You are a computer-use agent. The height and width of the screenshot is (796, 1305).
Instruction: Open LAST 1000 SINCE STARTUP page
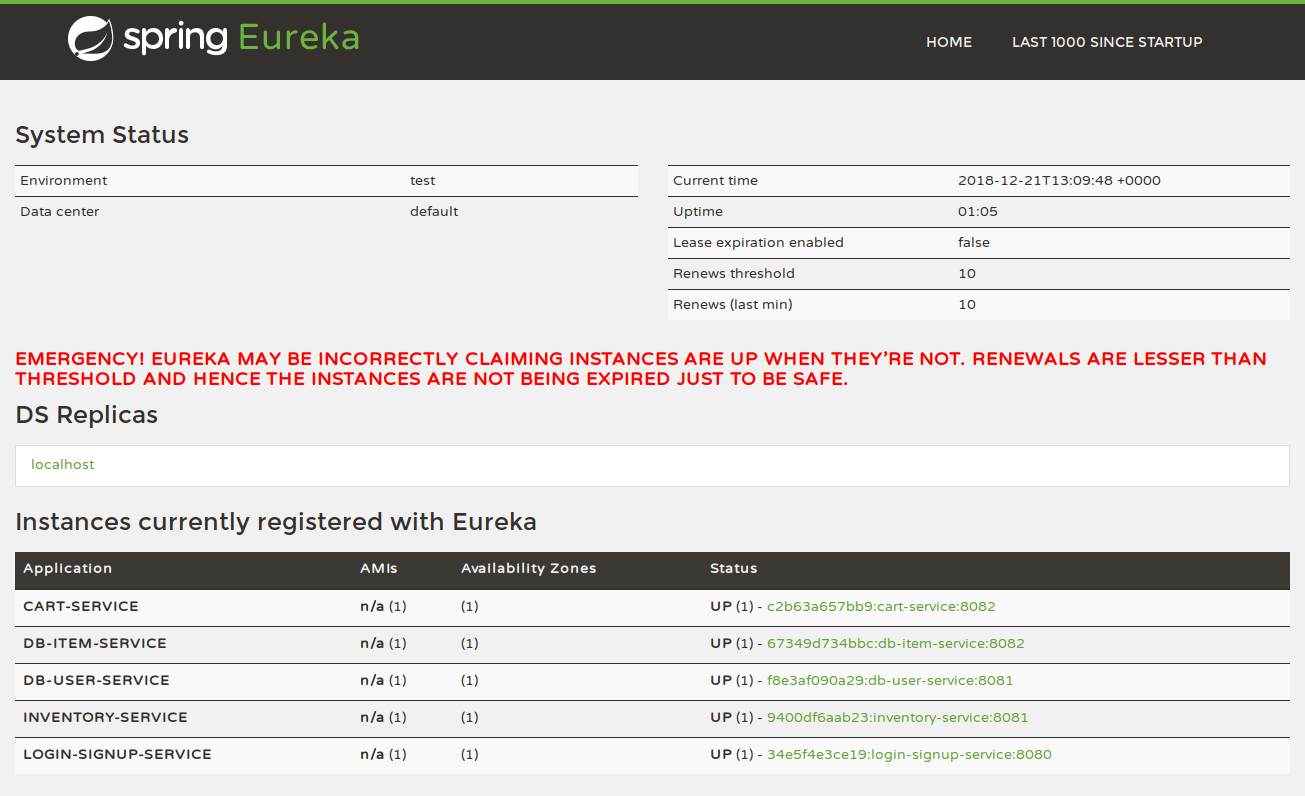click(x=1106, y=42)
